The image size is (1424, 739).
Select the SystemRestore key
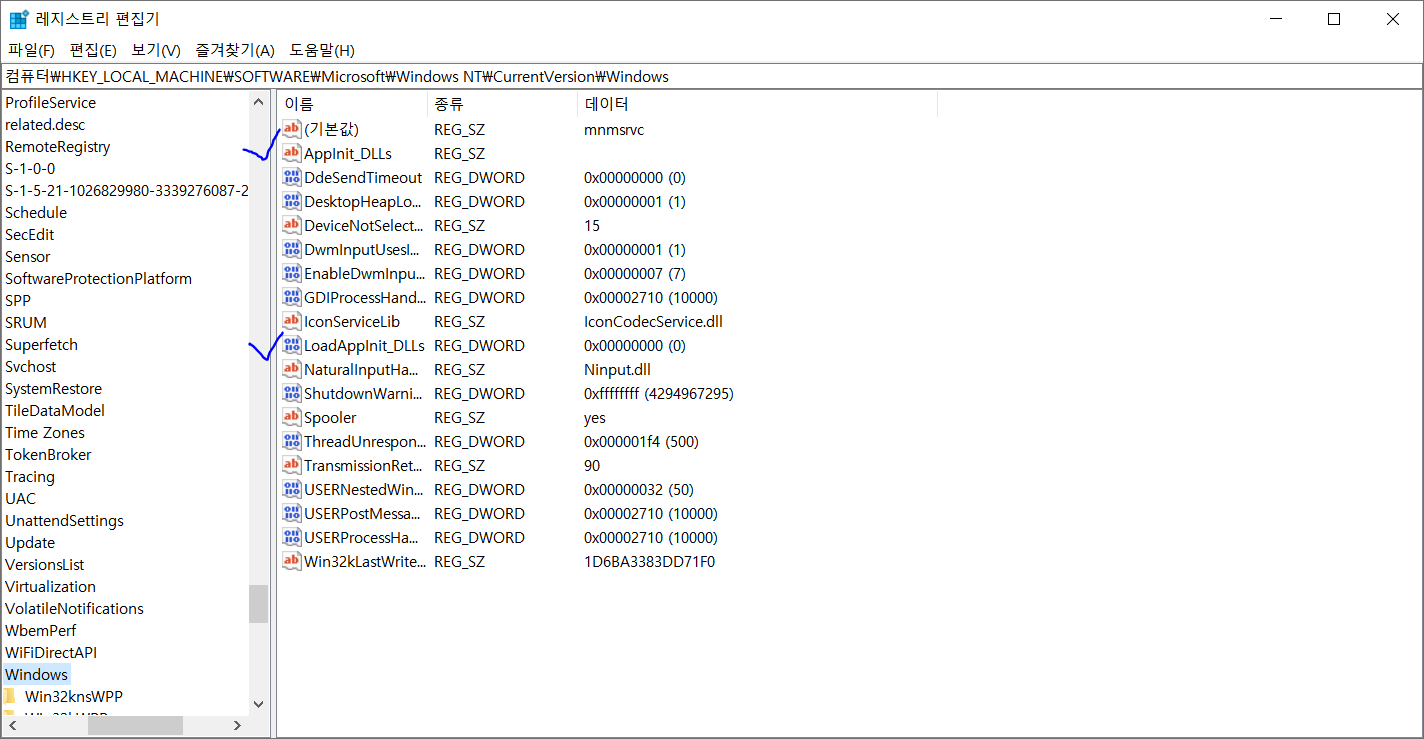click(x=53, y=388)
